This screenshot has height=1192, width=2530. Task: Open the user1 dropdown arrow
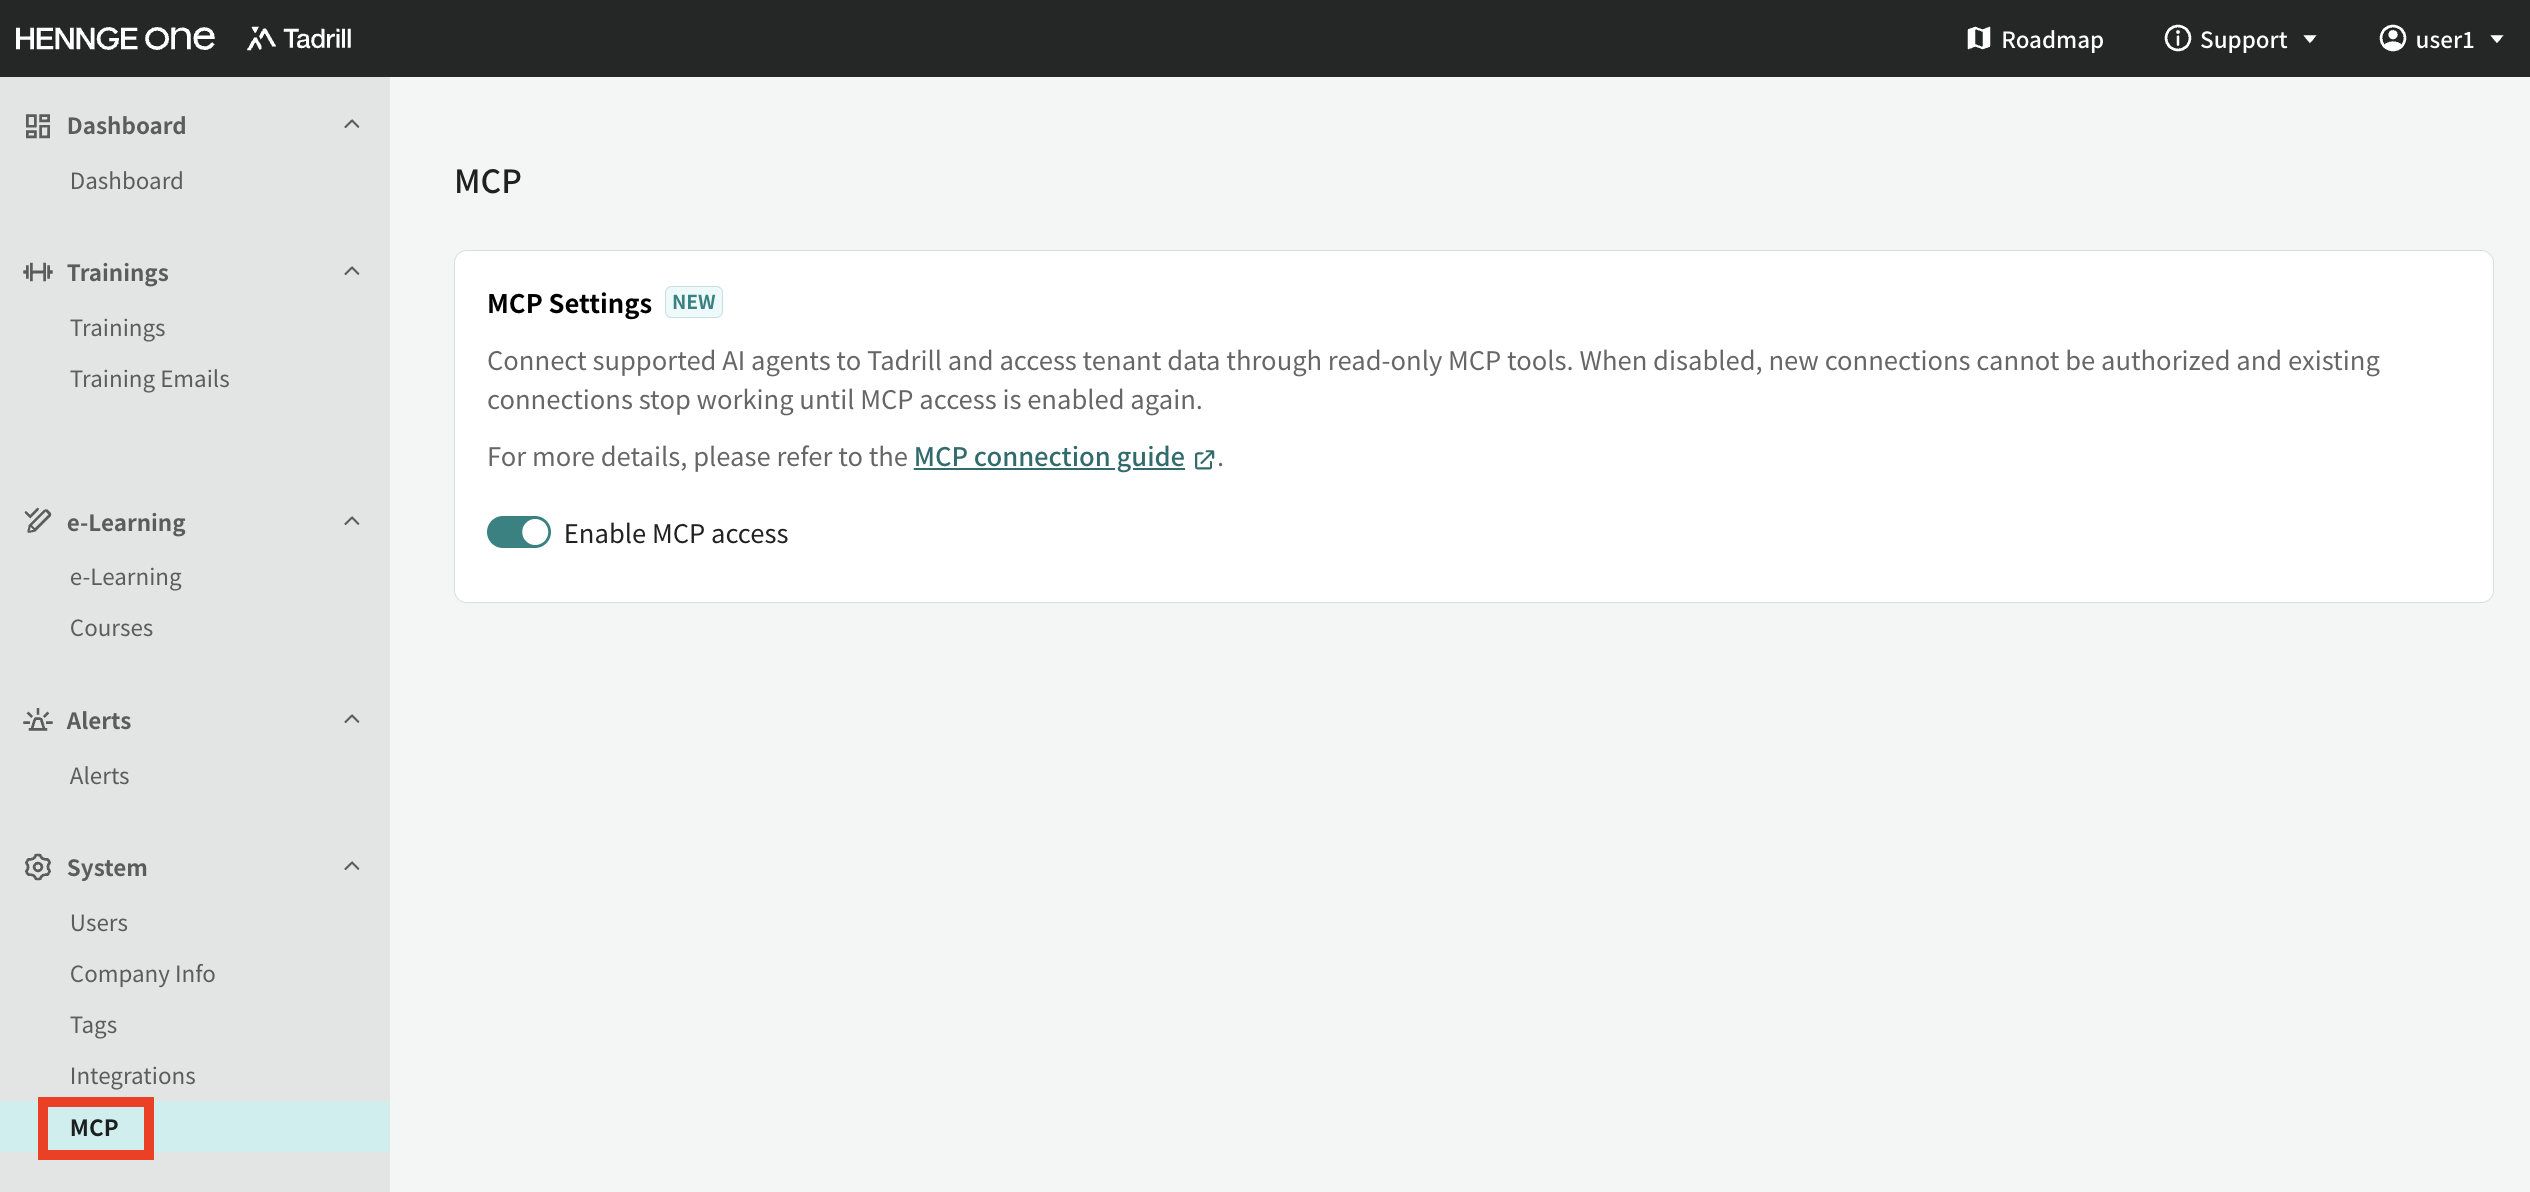point(2497,40)
